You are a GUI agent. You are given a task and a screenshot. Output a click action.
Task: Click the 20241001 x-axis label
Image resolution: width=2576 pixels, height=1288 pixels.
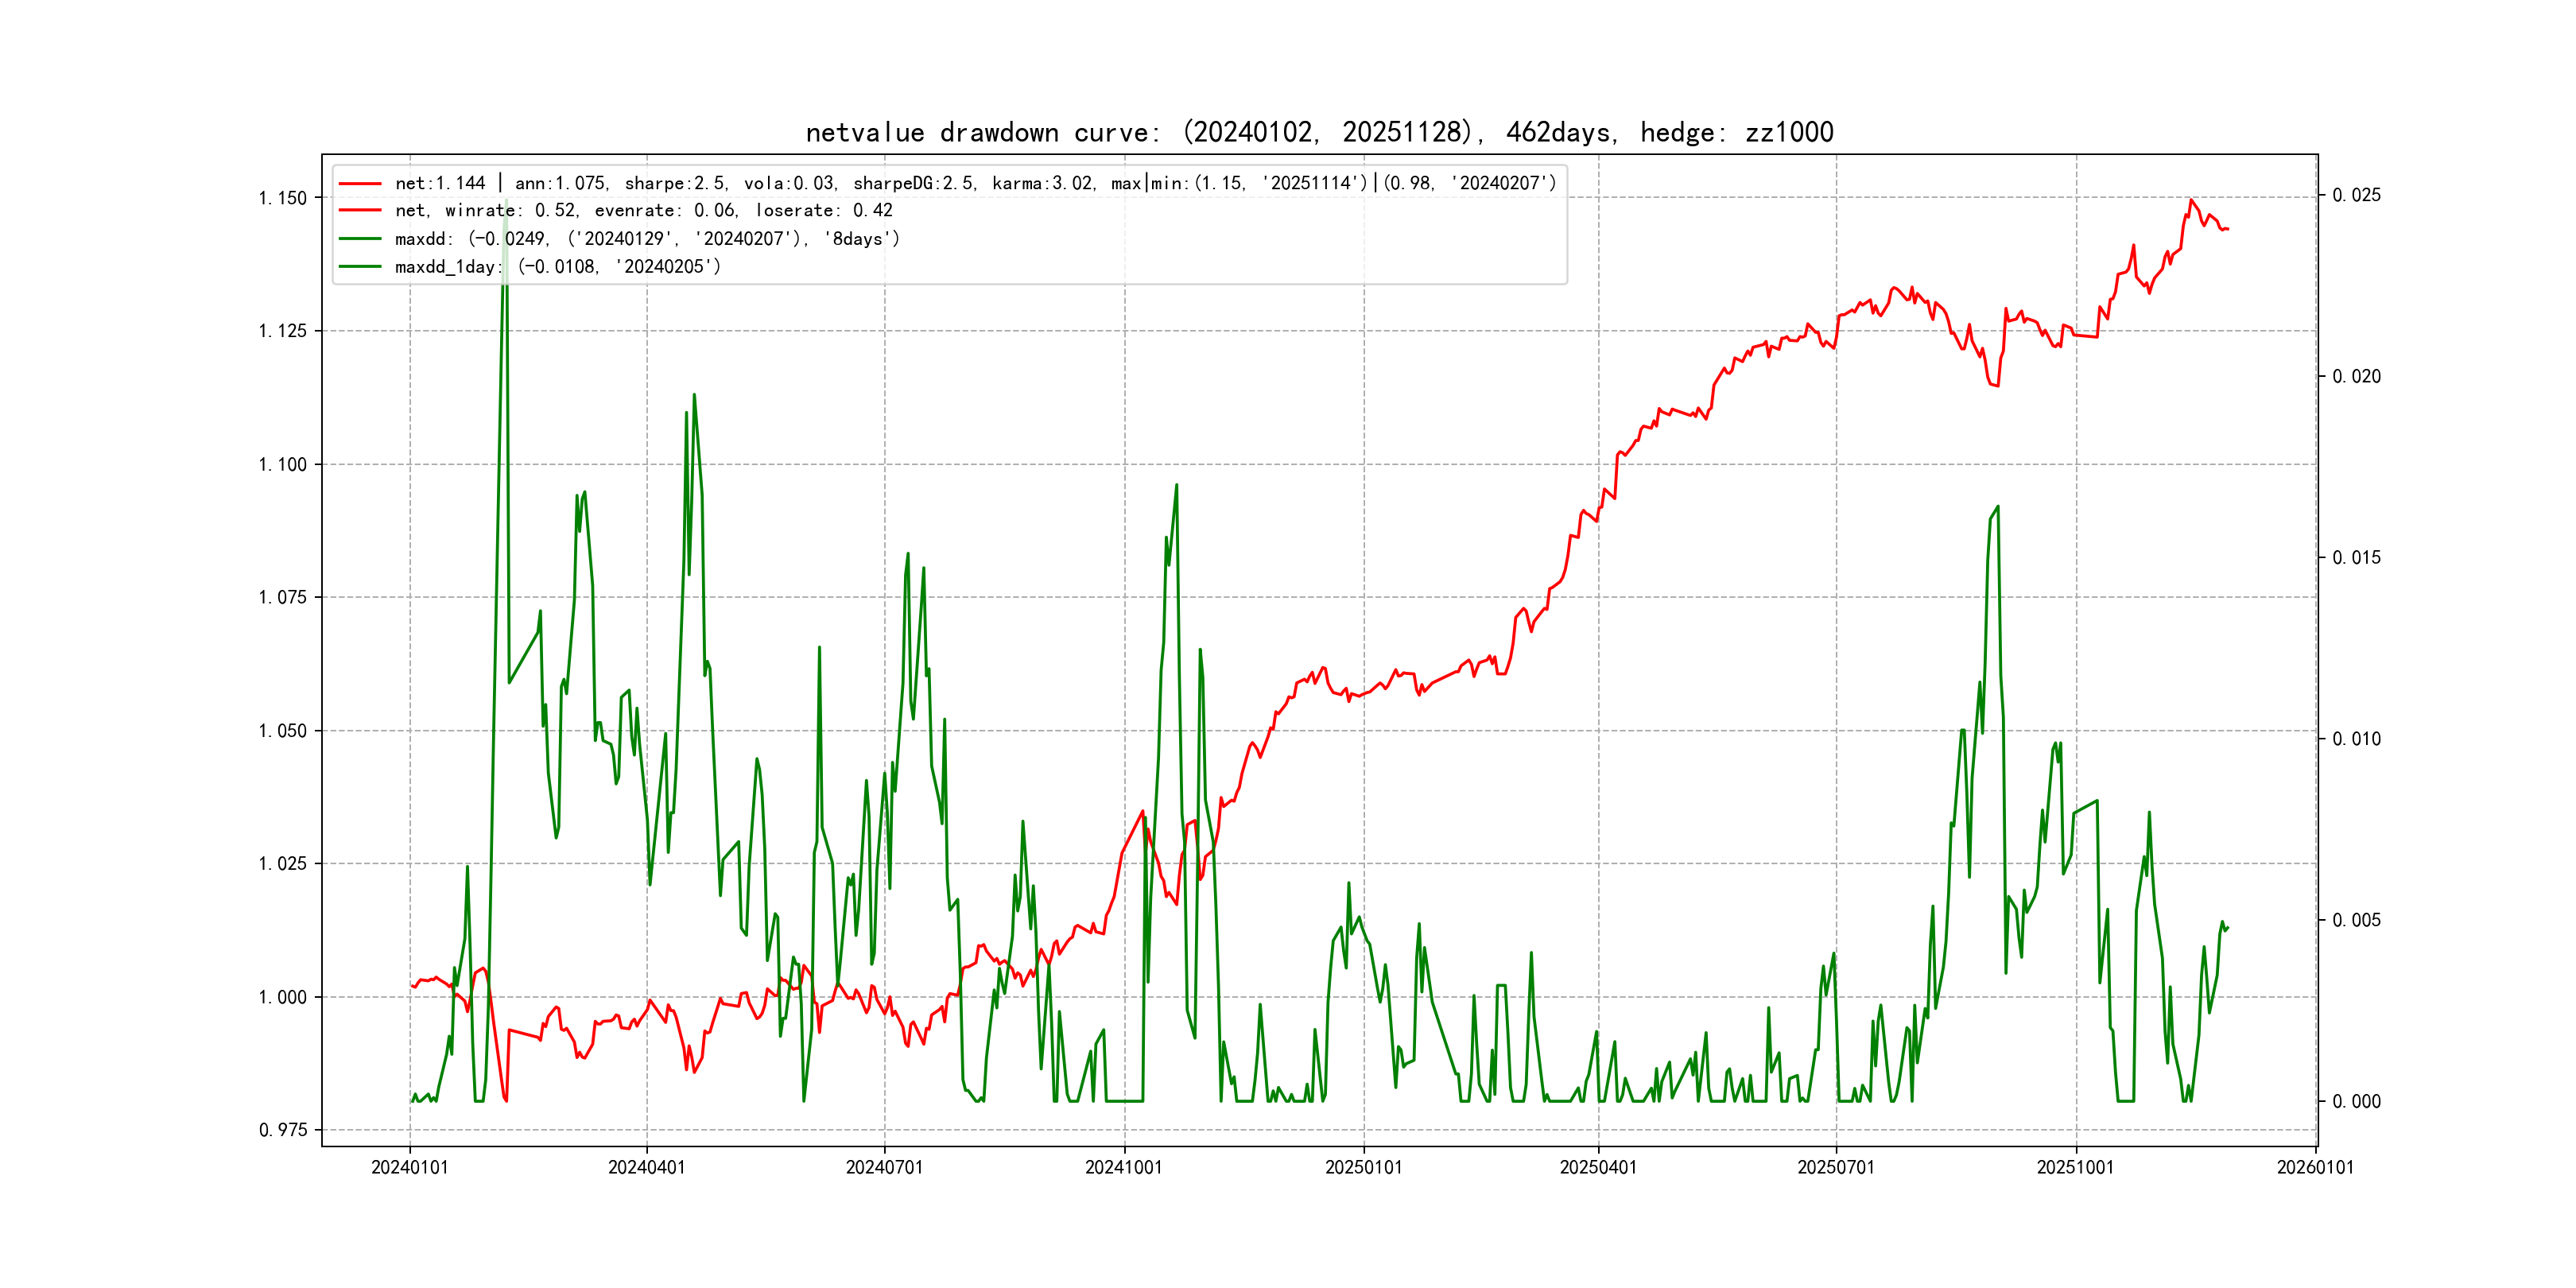point(1124,1167)
